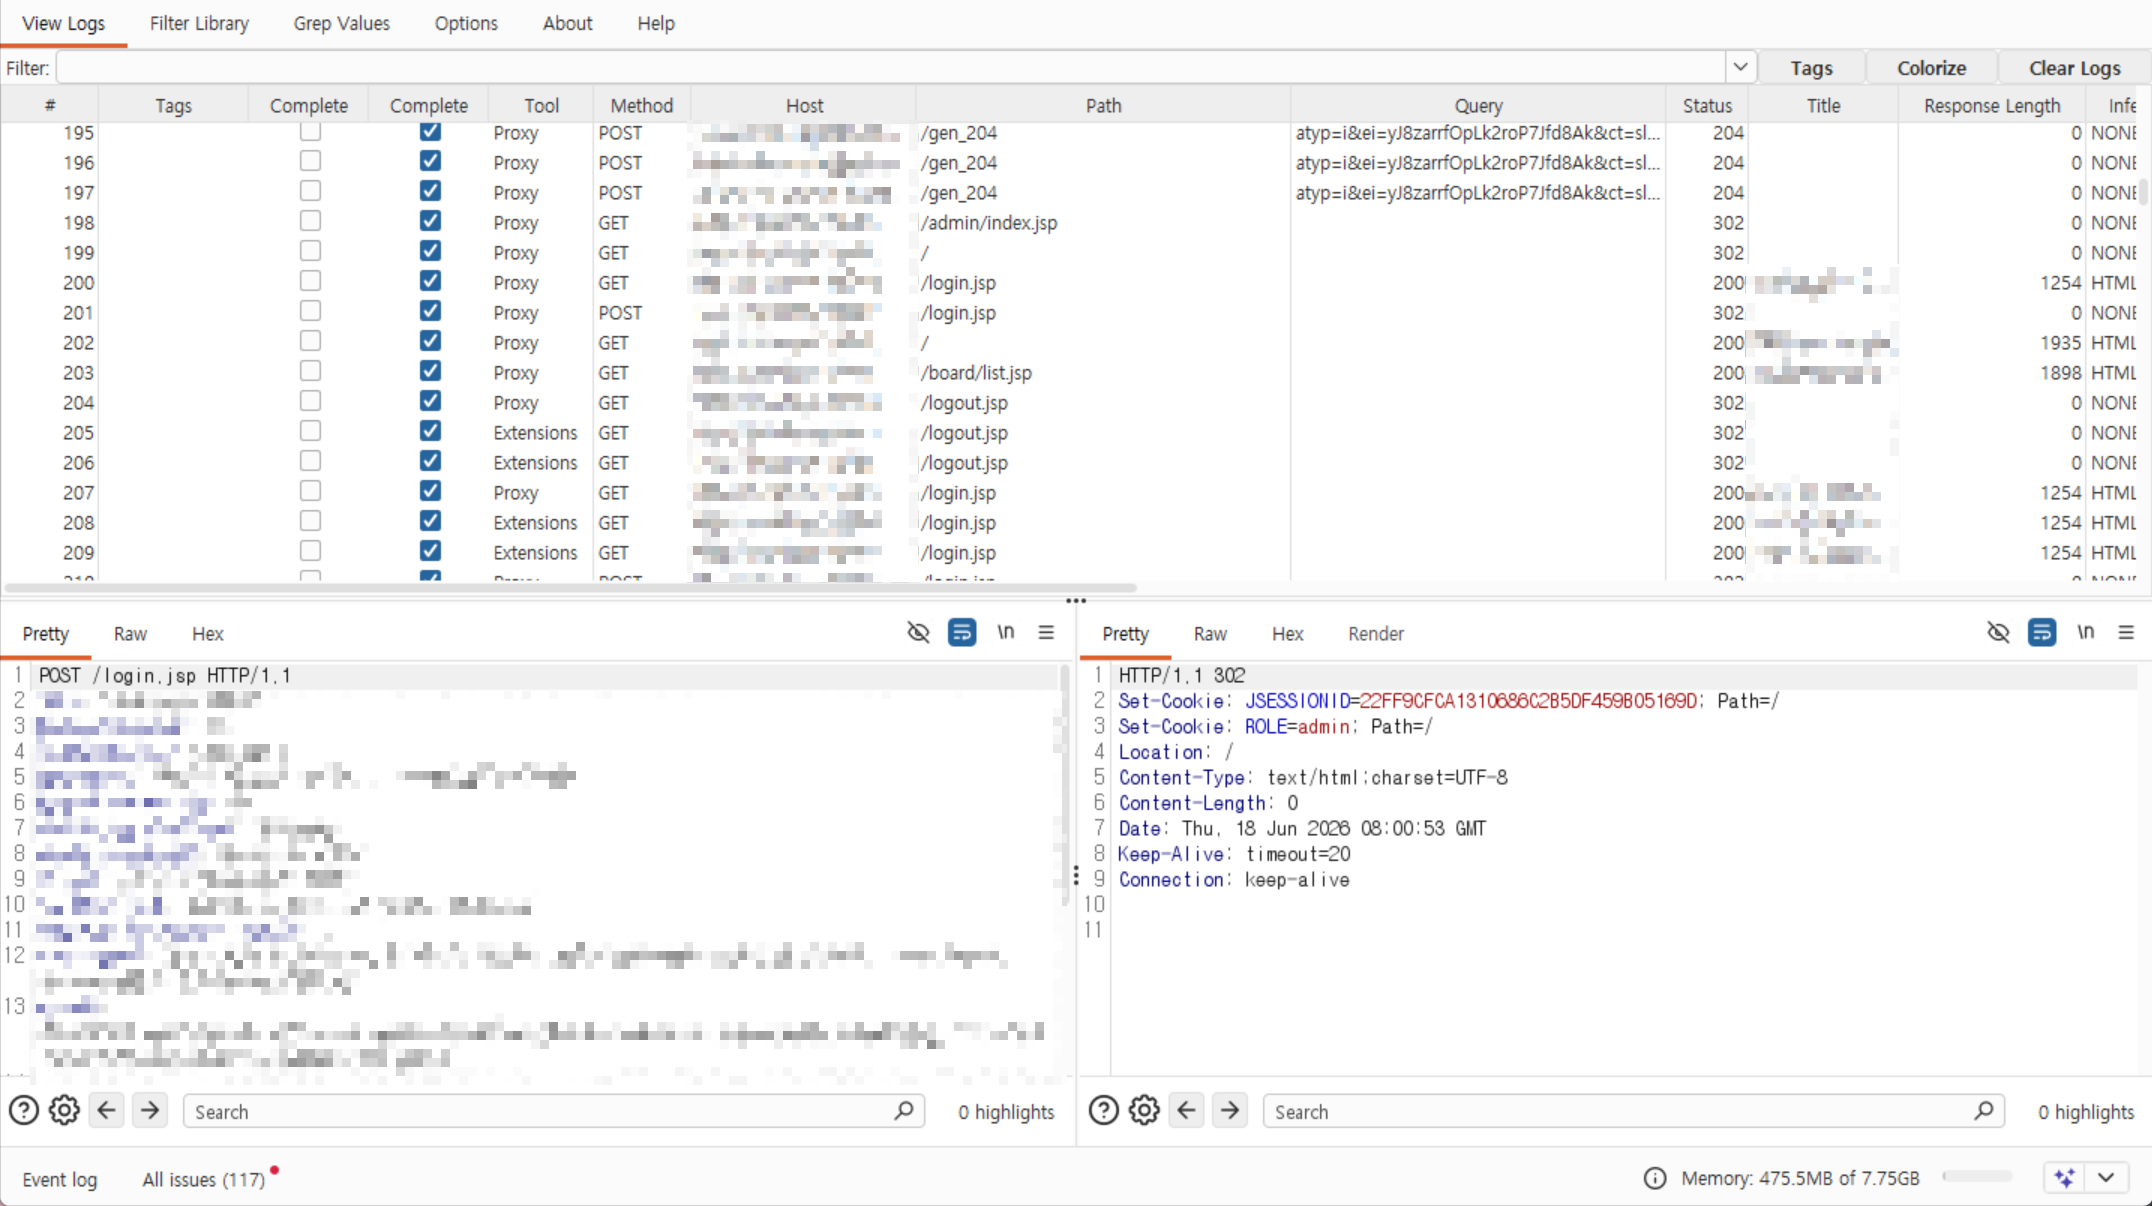The width and height of the screenshot is (2152, 1206).
Task: Click the AI sparkle icon in status bar
Action: point(2065,1178)
